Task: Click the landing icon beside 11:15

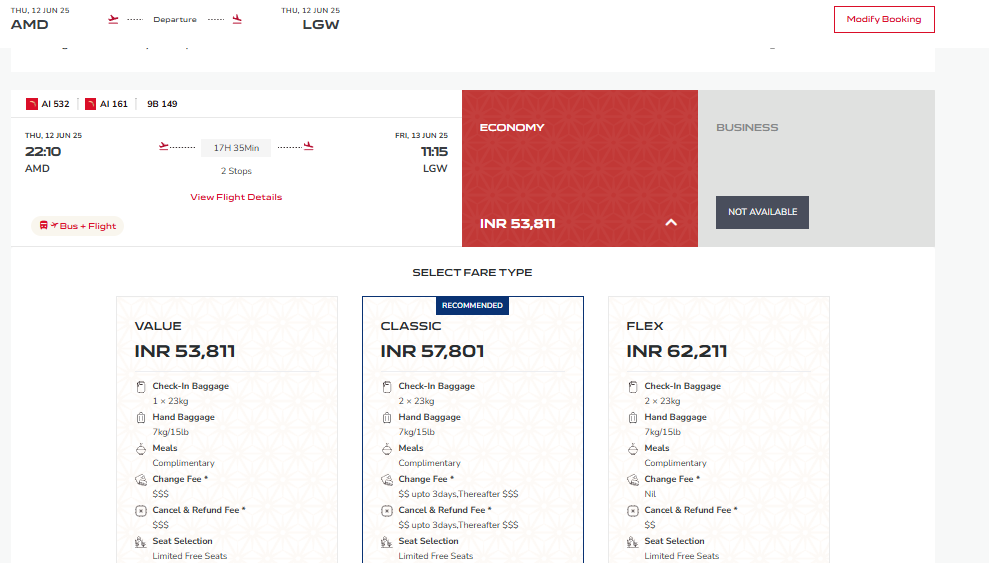Action: pyautogui.click(x=308, y=146)
